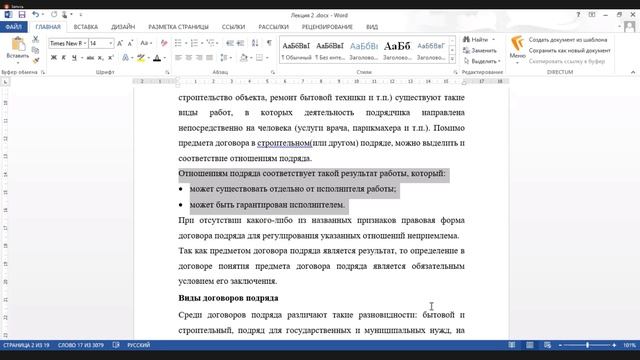Apply numbered list formatting
This screenshot has width=640, height=360.
[x=194, y=43]
